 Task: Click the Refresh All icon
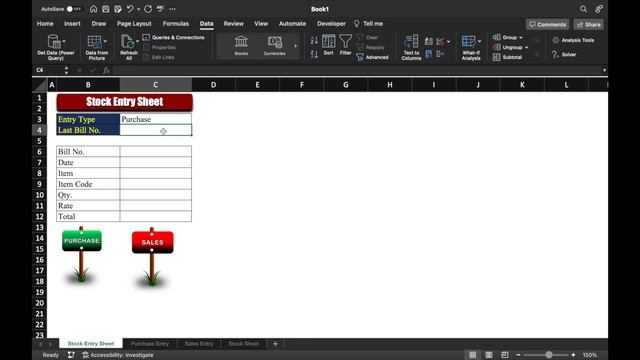[x=127, y=42]
